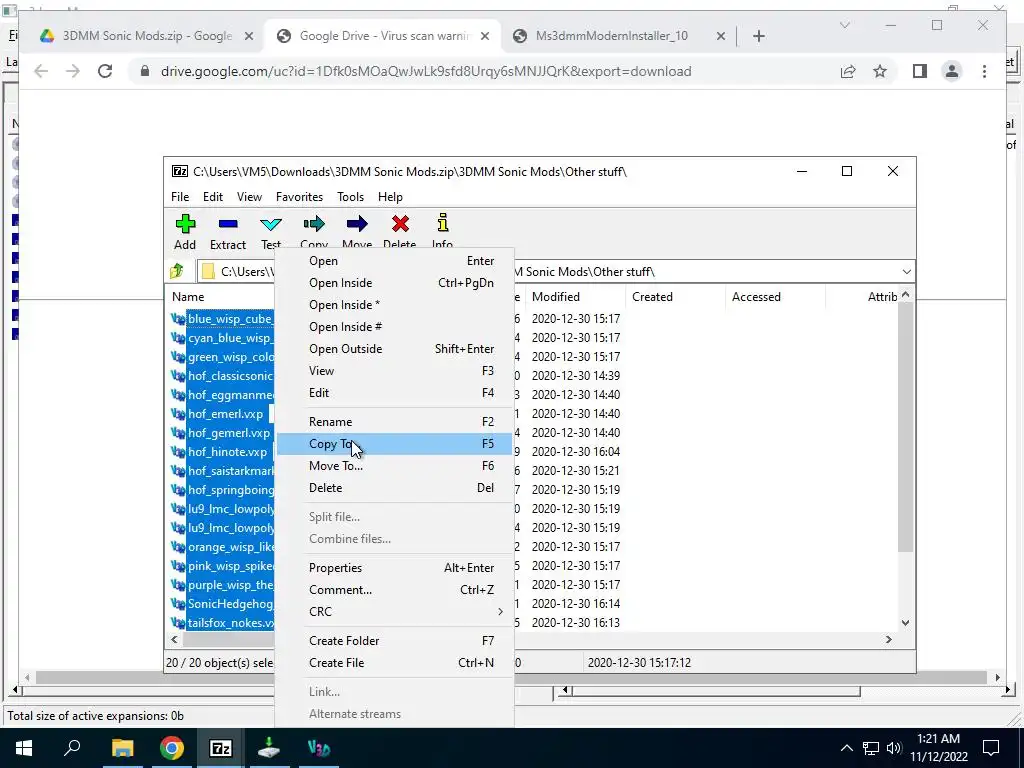Click the installer taskbar icon

[x=269, y=748]
